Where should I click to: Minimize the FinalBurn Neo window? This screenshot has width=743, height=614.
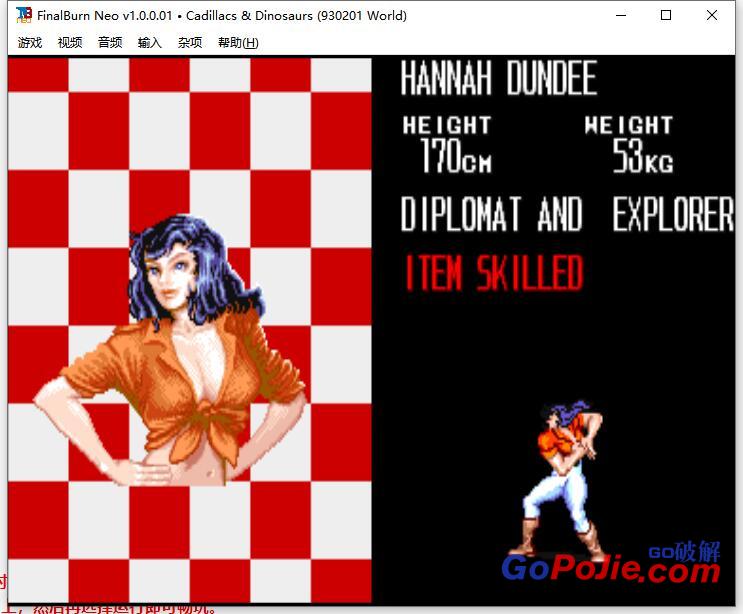(621, 15)
